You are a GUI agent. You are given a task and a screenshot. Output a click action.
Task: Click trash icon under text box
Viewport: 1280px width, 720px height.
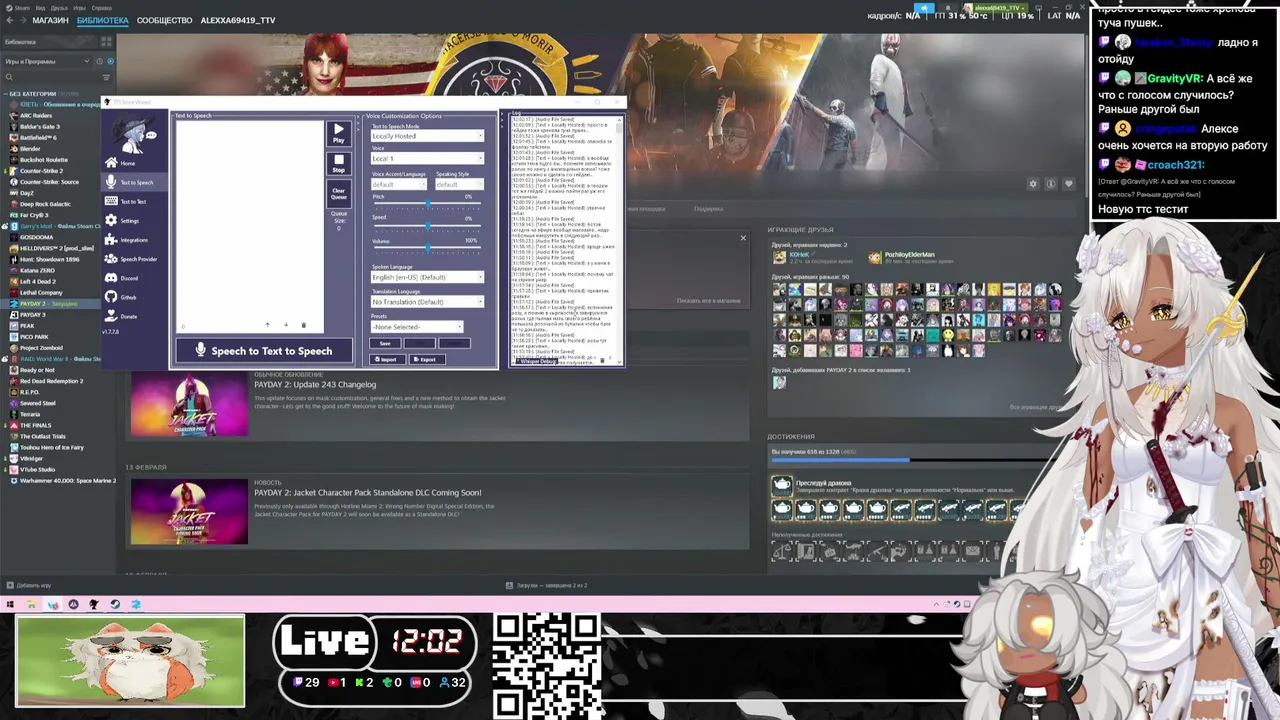[x=303, y=325]
